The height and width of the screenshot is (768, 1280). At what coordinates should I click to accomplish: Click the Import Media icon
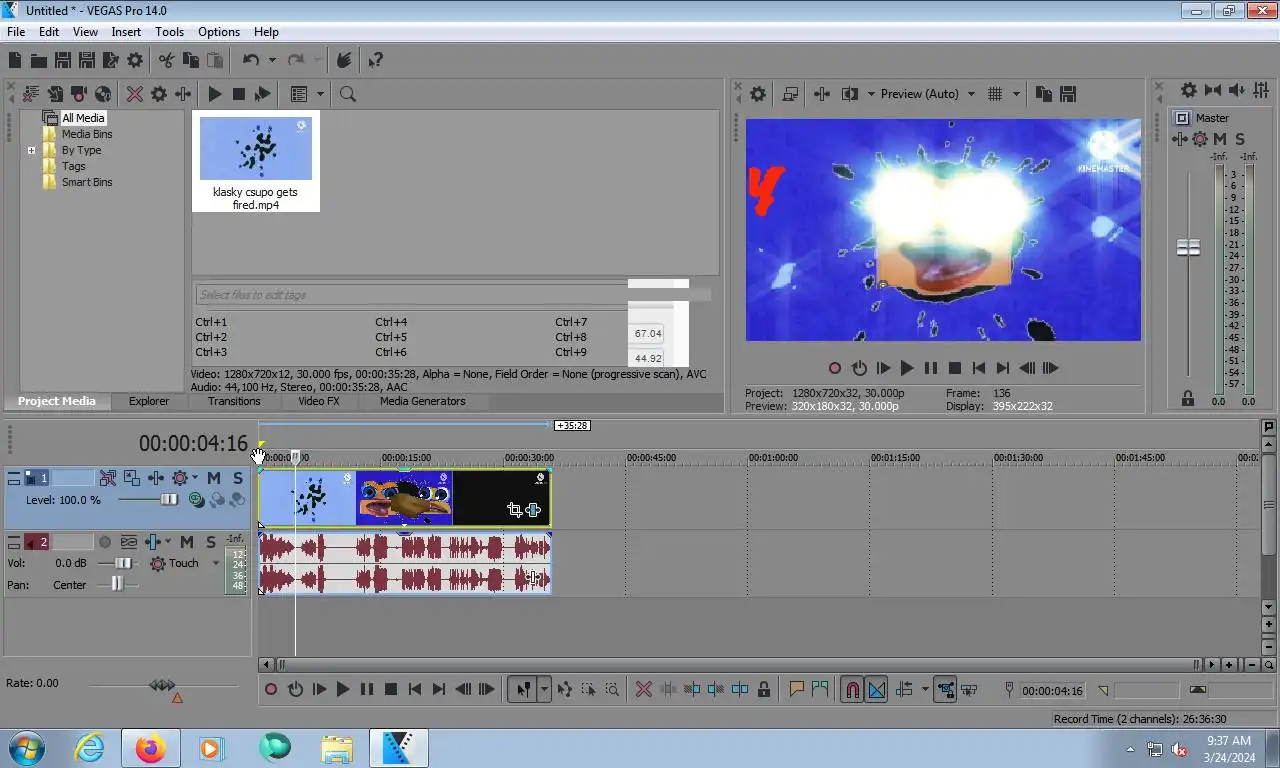(x=55, y=94)
